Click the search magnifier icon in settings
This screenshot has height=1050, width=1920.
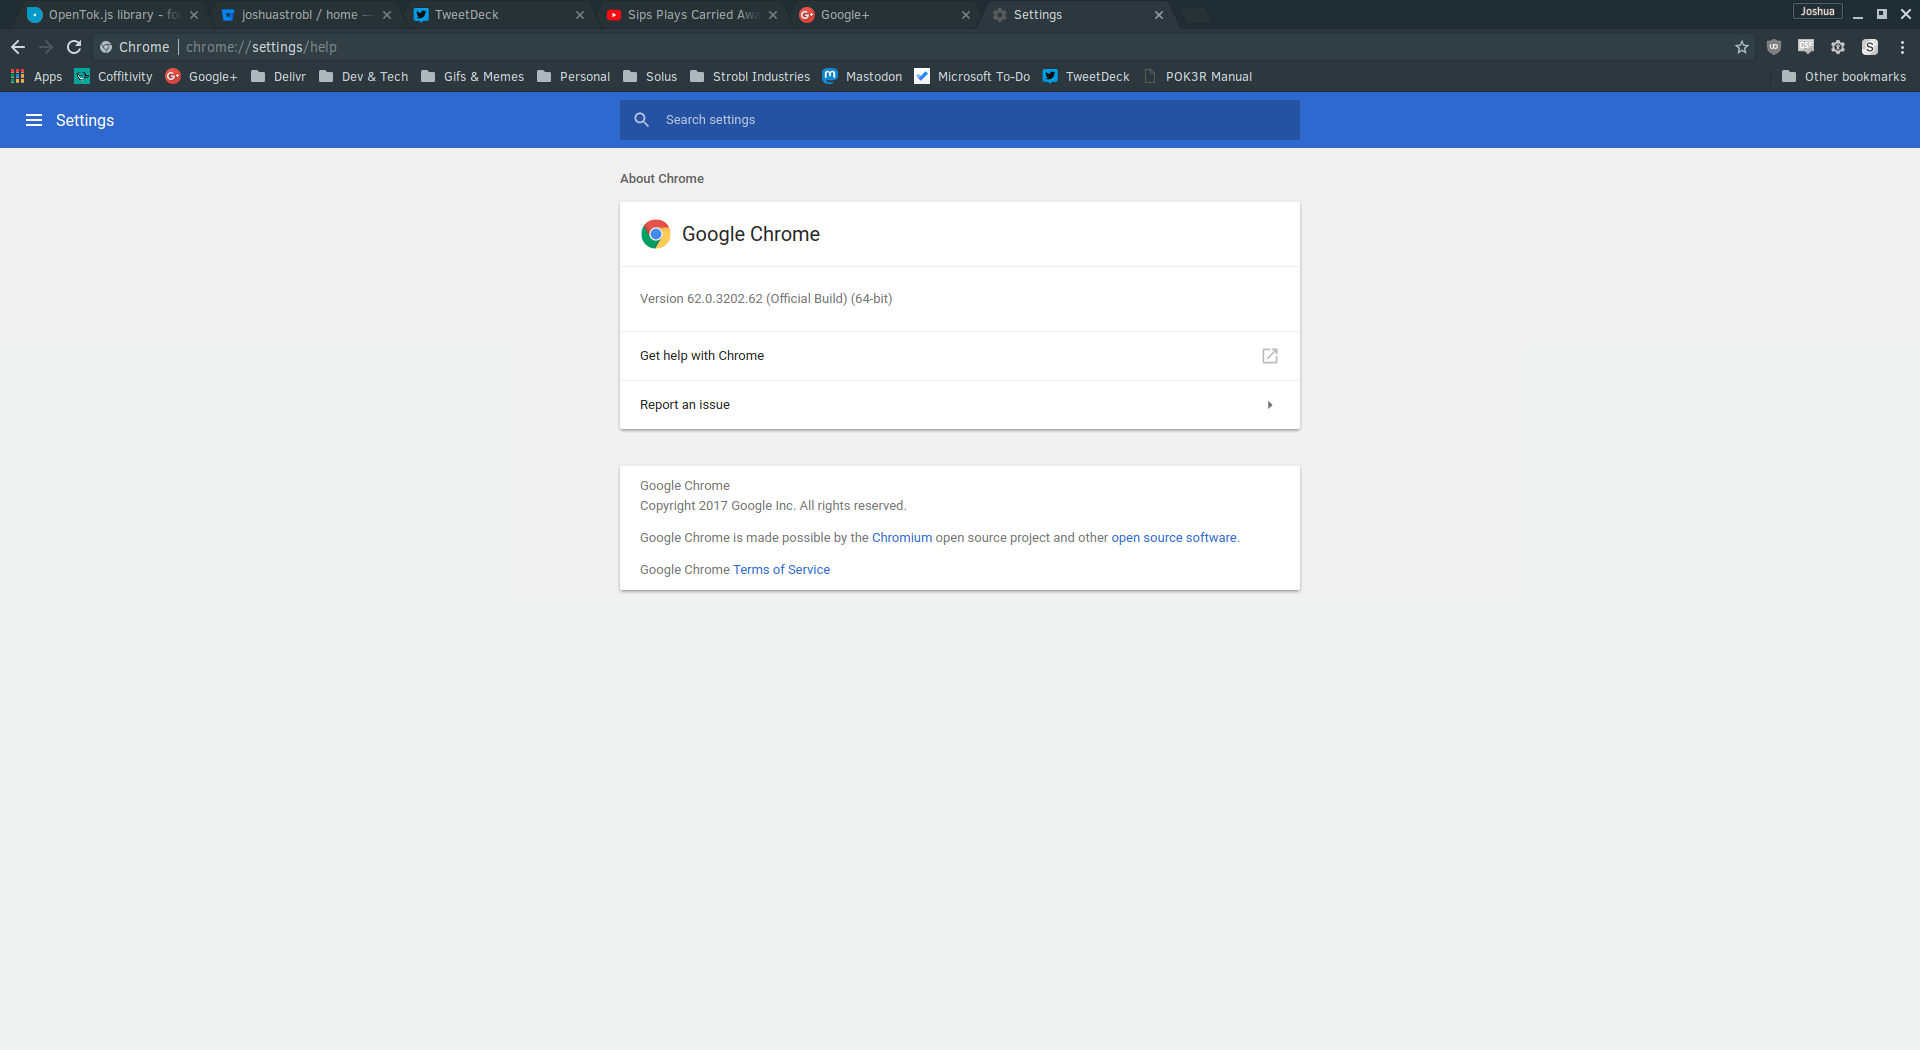[x=642, y=120]
